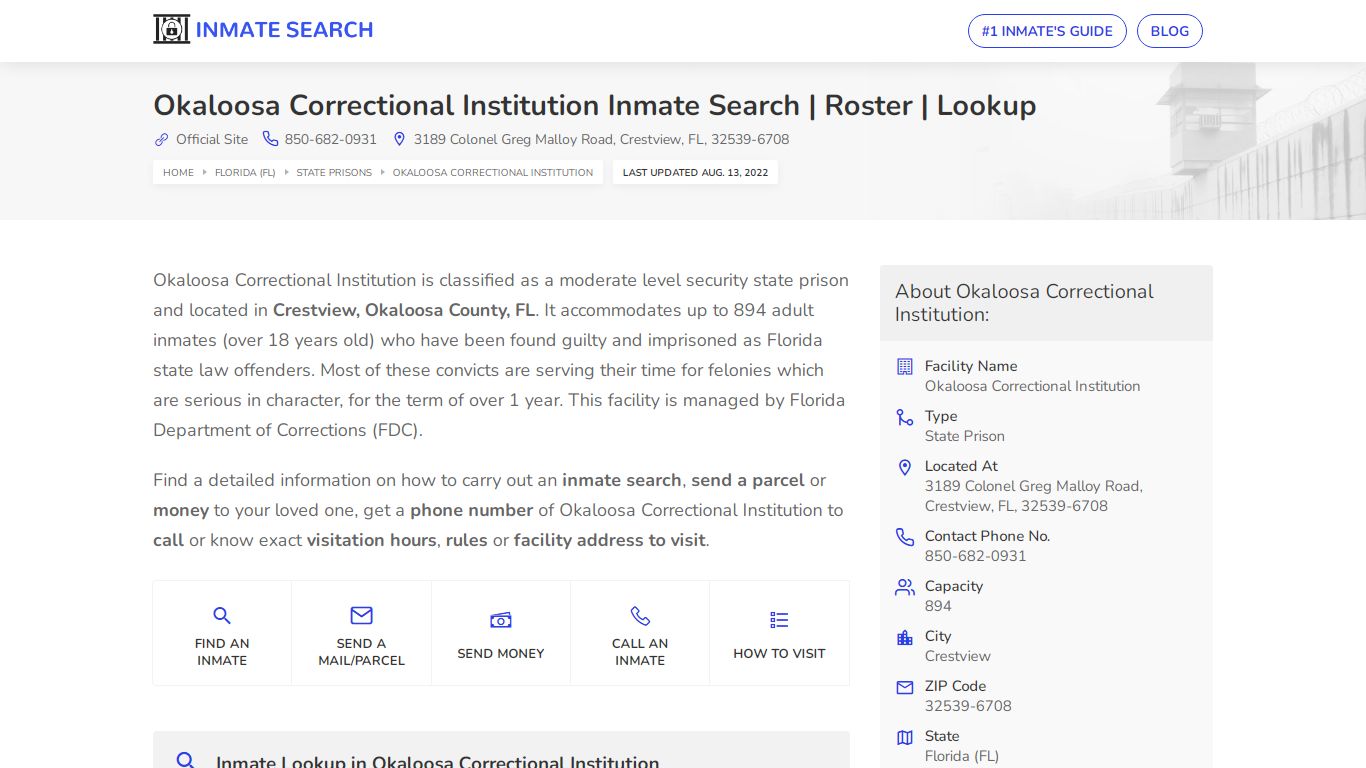Click the envelope icon for Send a Mail/Parcel
The width and height of the screenshot is (1366, 768).
pyautogui.click(x=361, y=615)
